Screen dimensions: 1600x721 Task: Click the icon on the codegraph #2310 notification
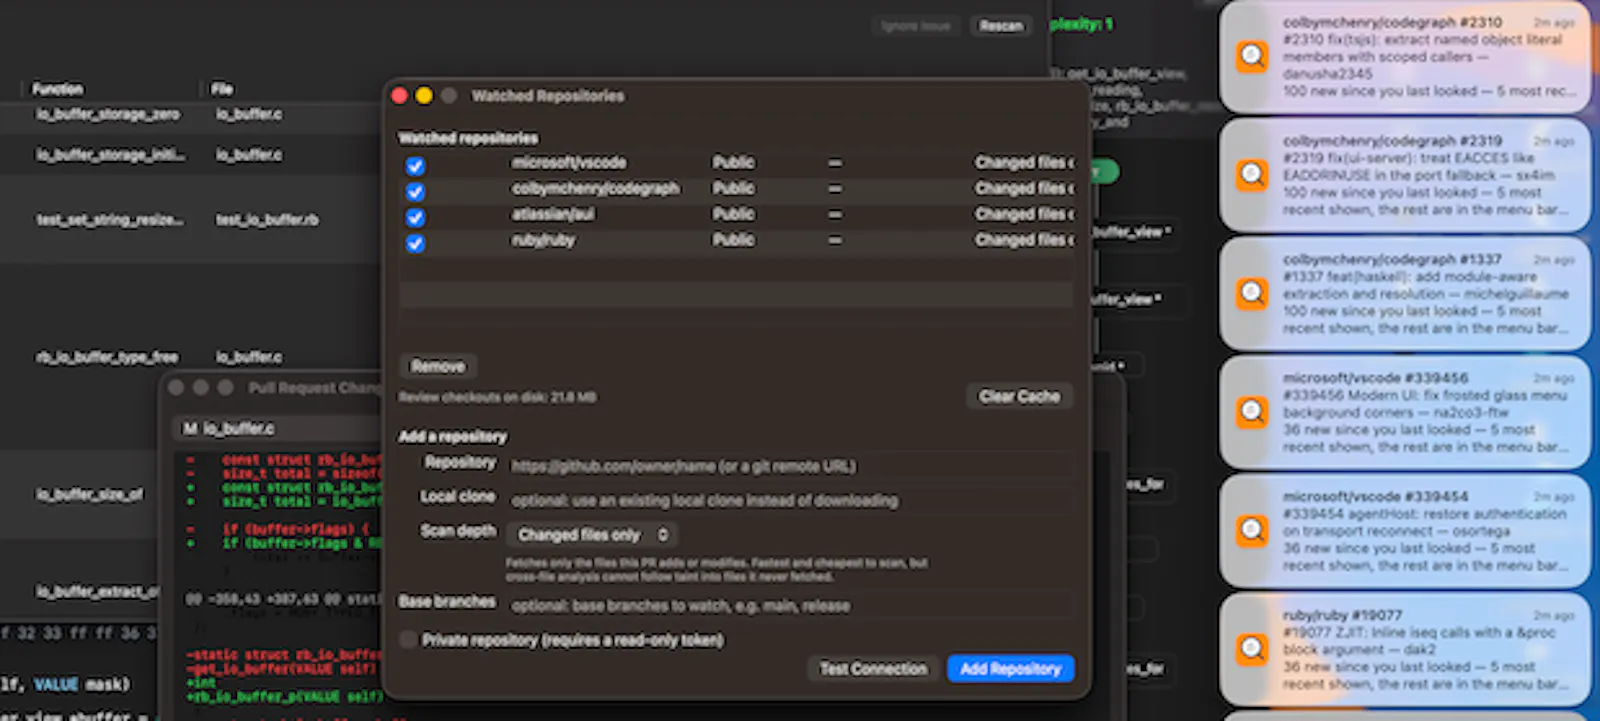(x=1252, y=56)
